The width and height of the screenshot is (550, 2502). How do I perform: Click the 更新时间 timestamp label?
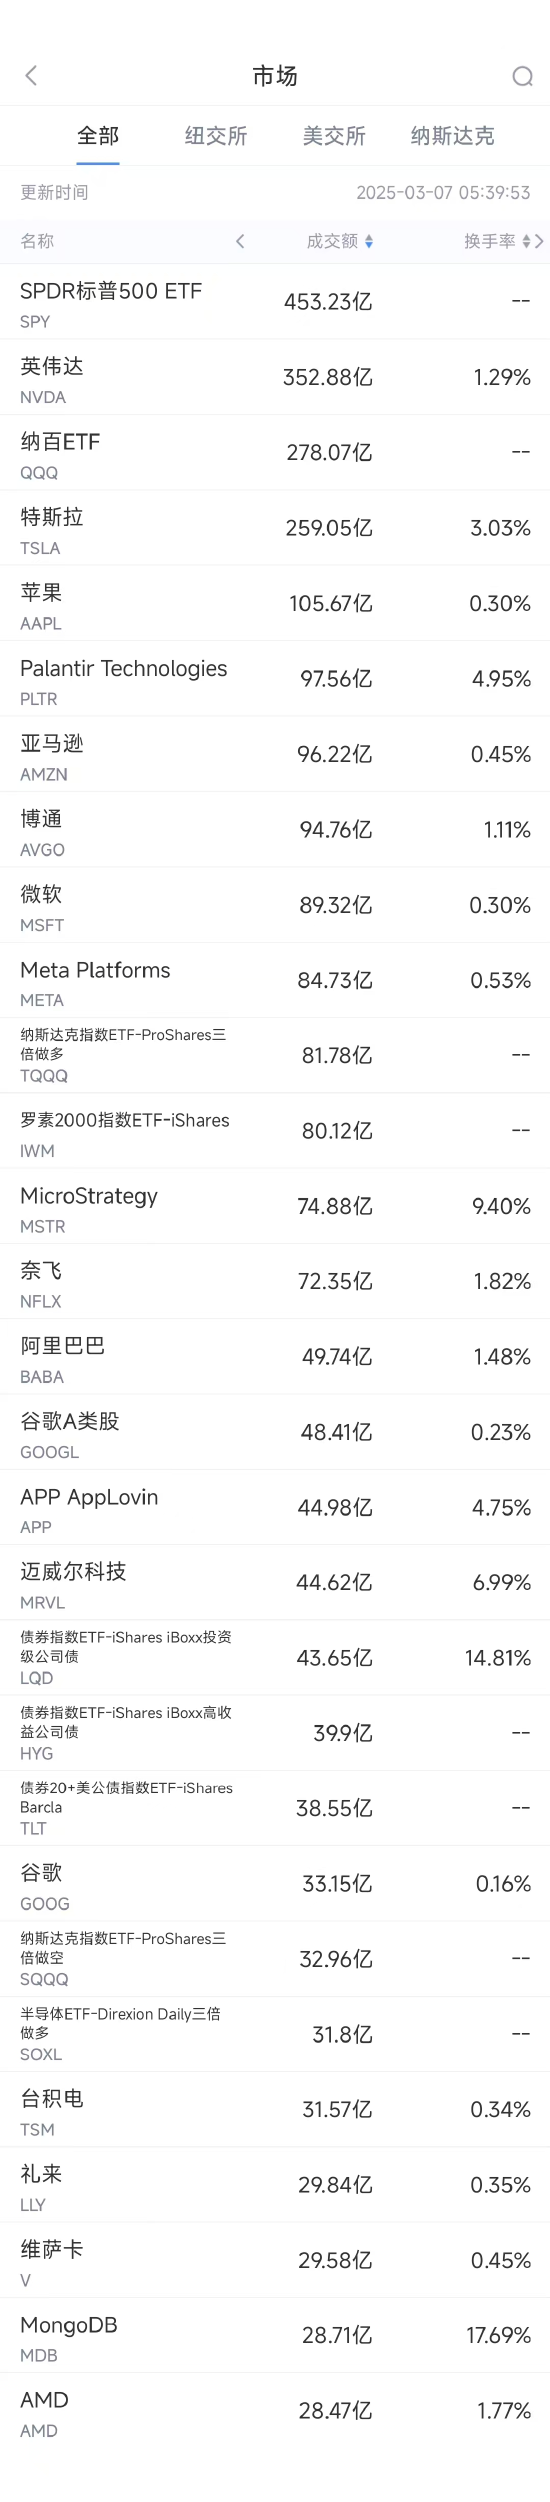point(55,192)
